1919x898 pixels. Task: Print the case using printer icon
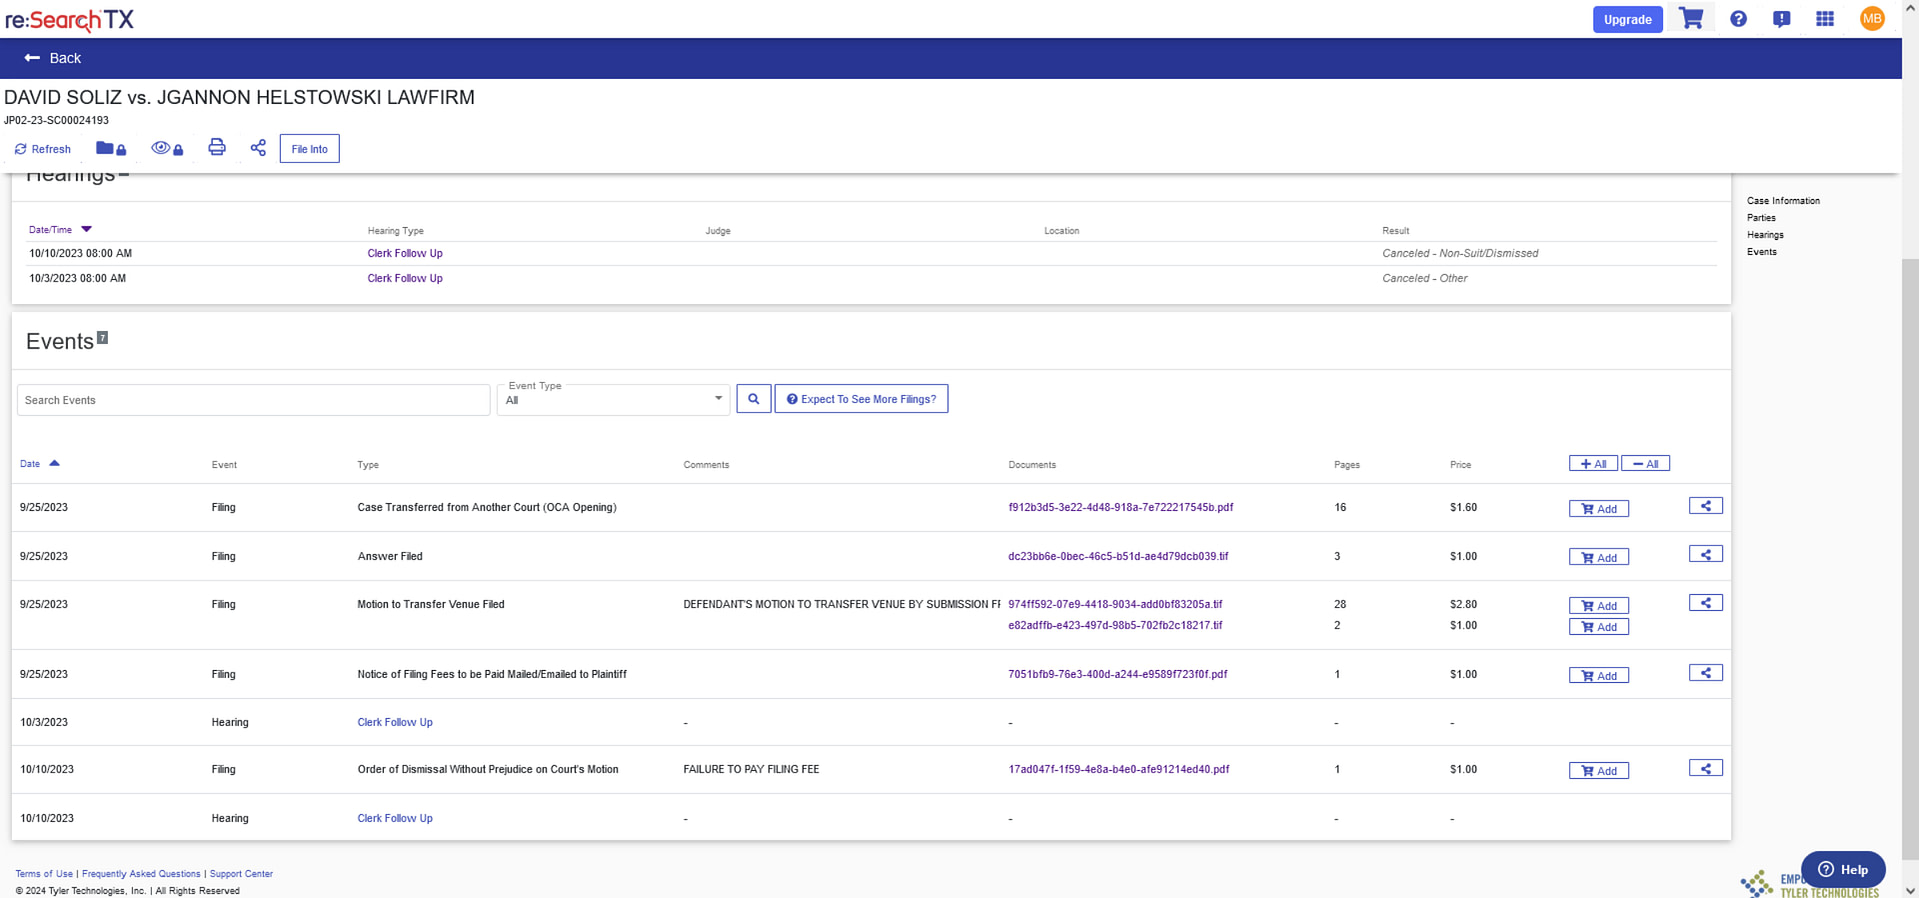tap(217, 148)
